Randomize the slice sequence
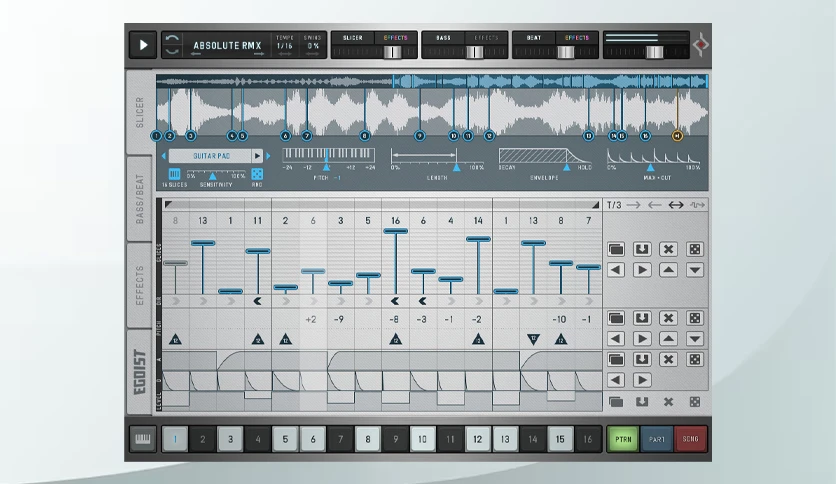This screenshot has height=484, width=836. tap(695, 249)
